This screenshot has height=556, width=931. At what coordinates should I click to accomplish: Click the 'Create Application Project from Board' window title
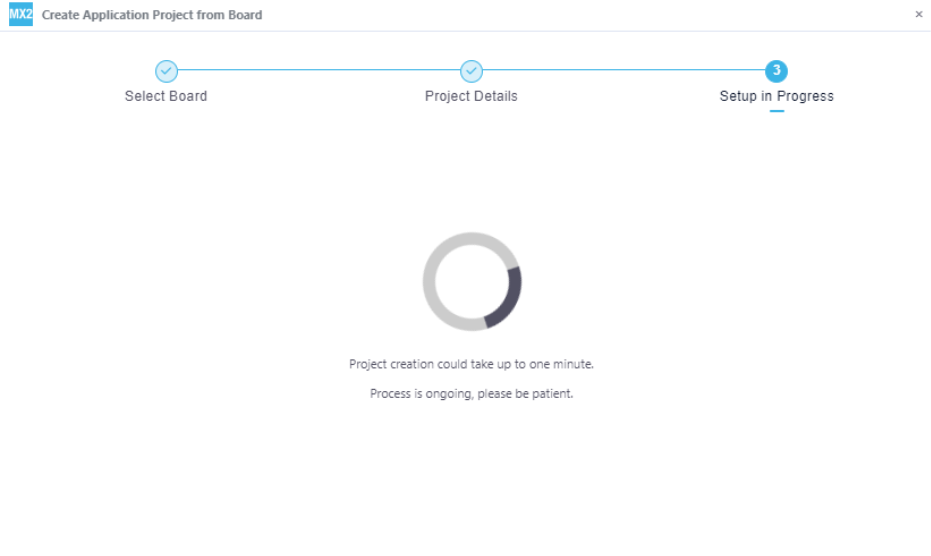(152, 15)
